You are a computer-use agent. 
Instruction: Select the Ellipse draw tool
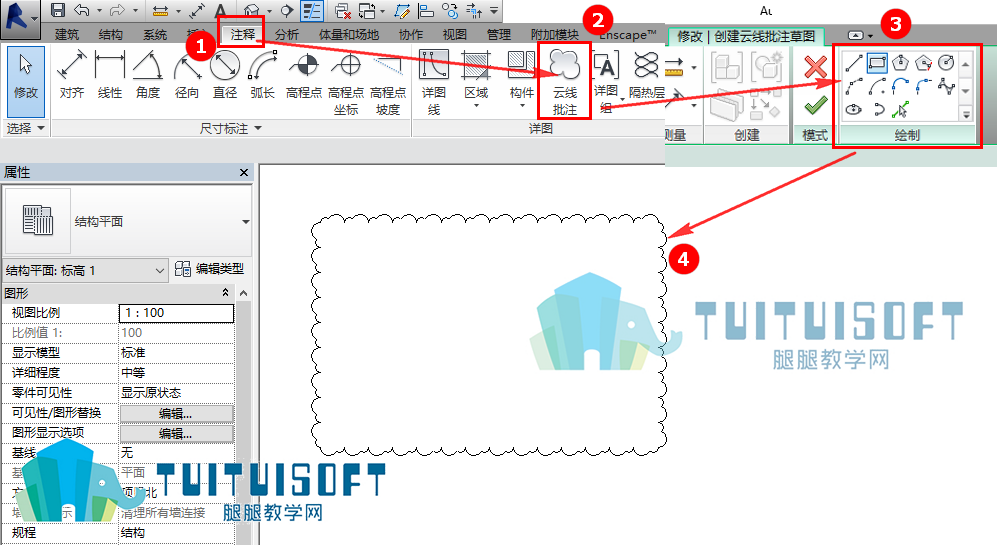[x=854, y=109]
